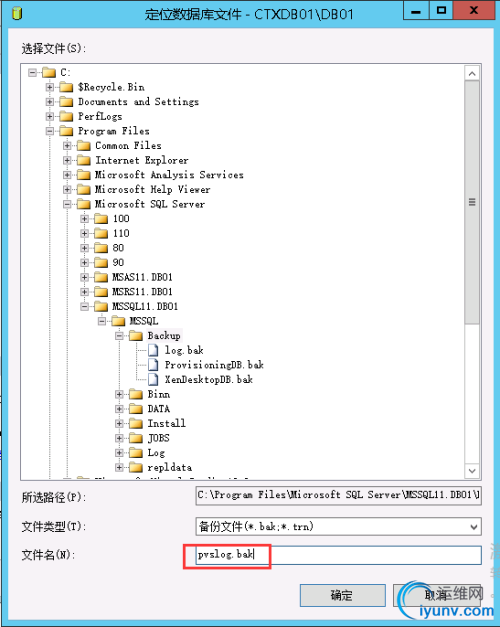
Task: Expand the repldata folder node
Action: [119, 467]
